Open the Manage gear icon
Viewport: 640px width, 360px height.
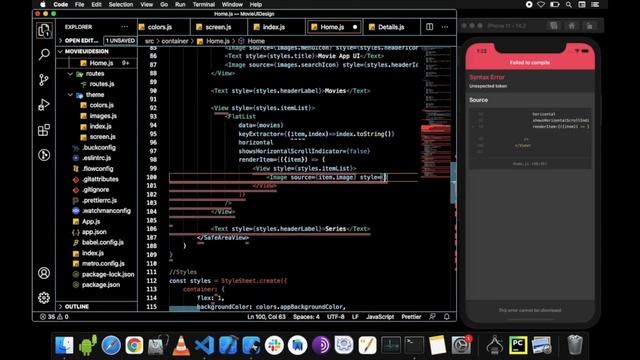[x=44, y=298]
